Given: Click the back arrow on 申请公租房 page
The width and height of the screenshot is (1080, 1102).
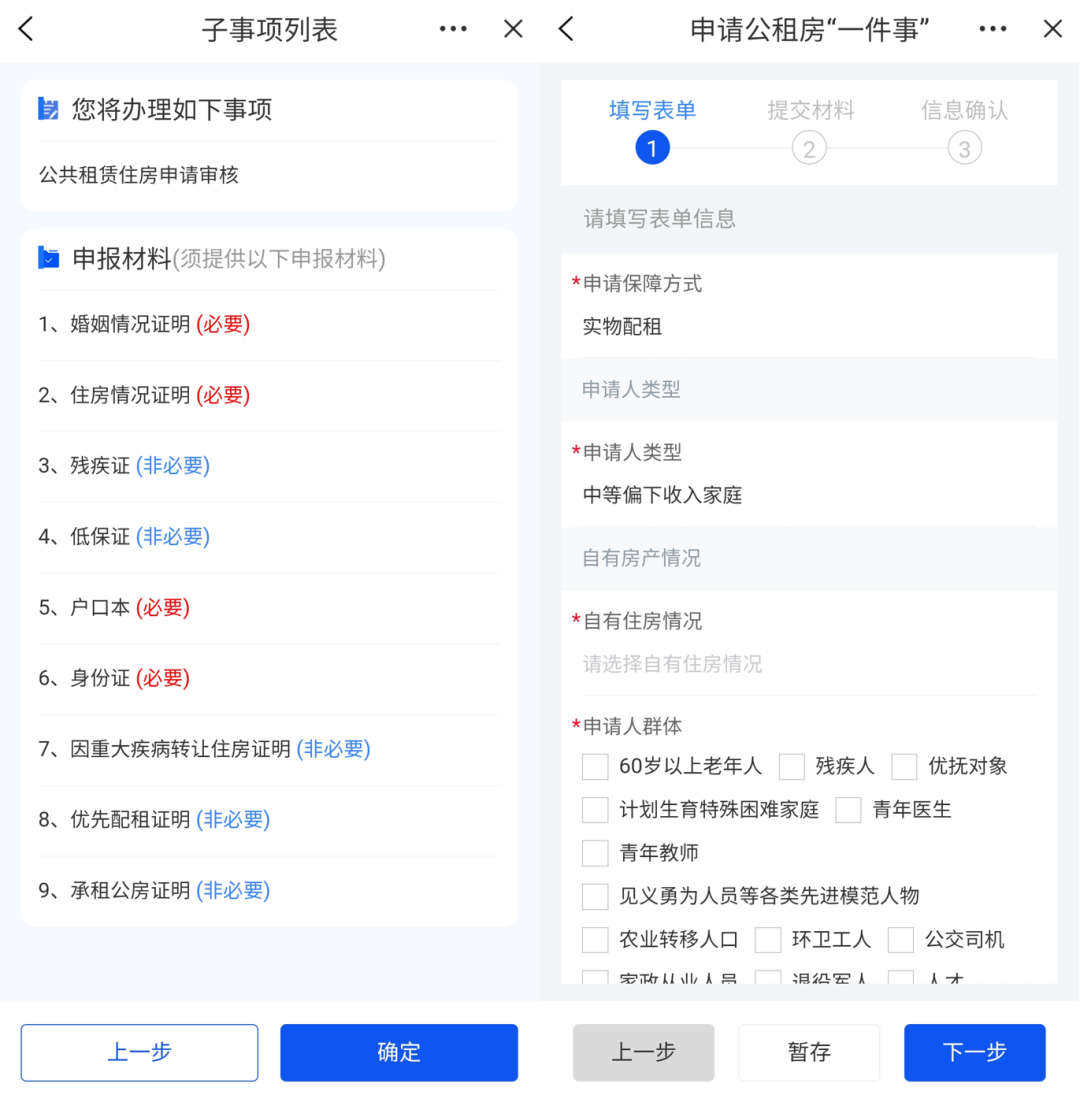Looking at the screenshot, I should (x=566, y=29).
